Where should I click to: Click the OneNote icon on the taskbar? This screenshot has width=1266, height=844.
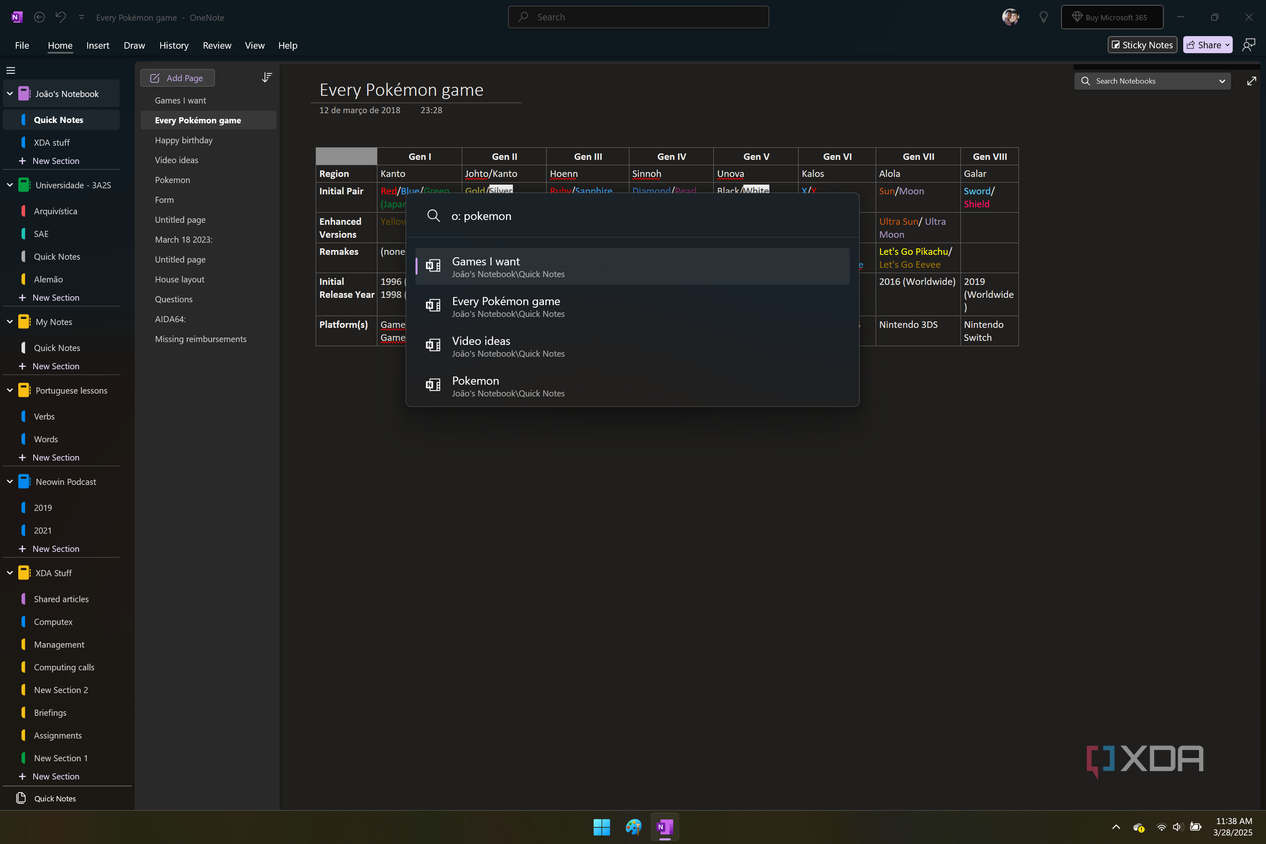point(664,827)
